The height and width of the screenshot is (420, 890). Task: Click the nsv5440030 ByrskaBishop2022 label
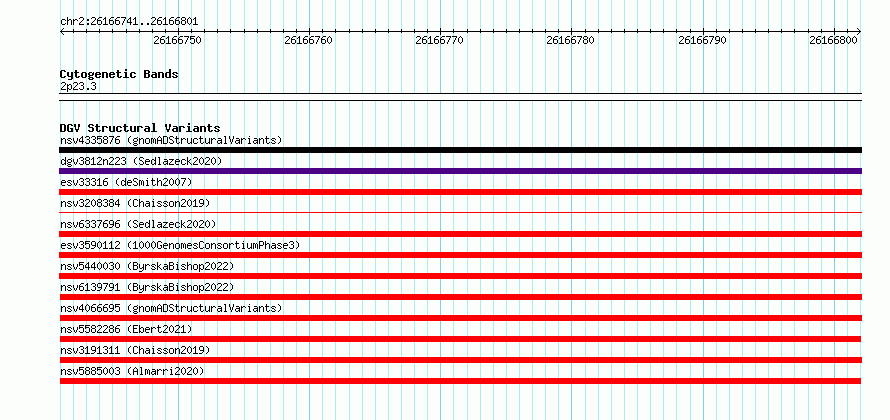[x=147, y=266]
